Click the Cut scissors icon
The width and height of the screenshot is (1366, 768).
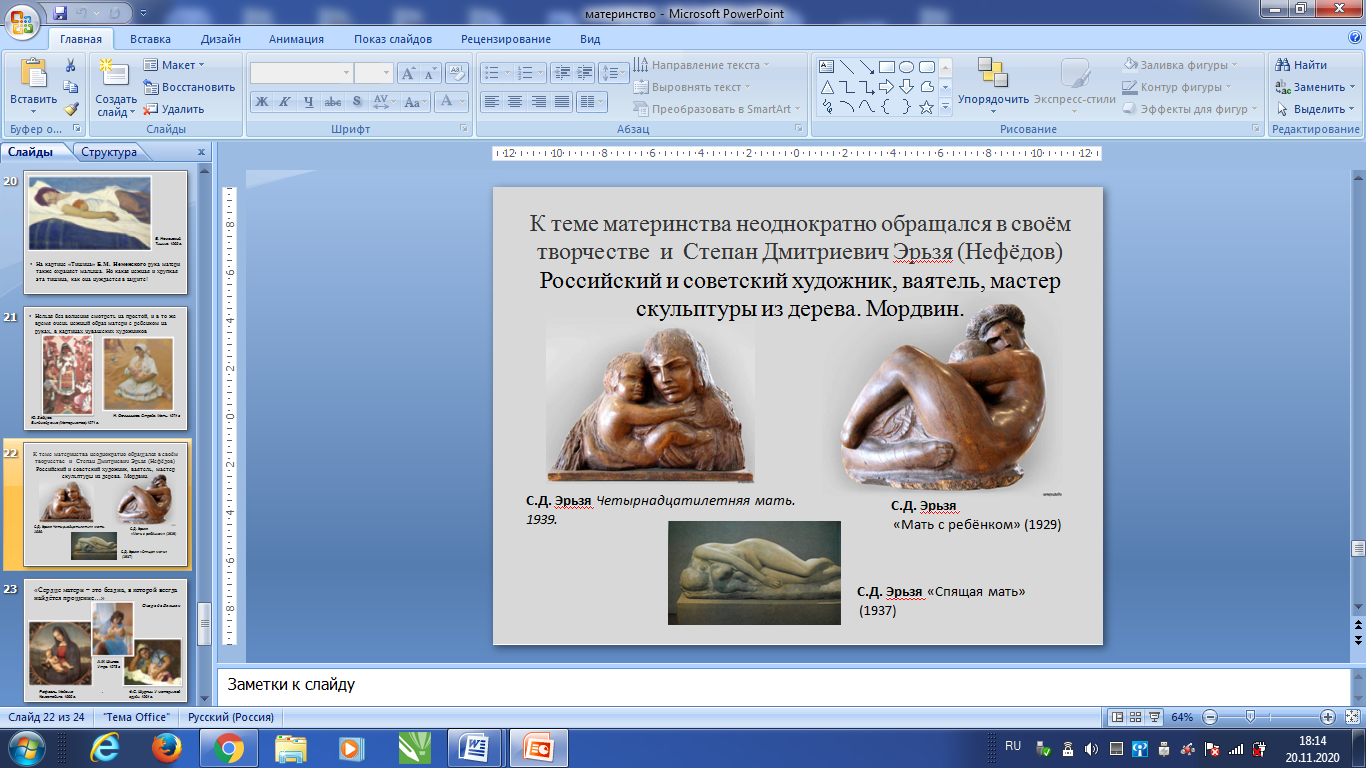click(71, 65)
